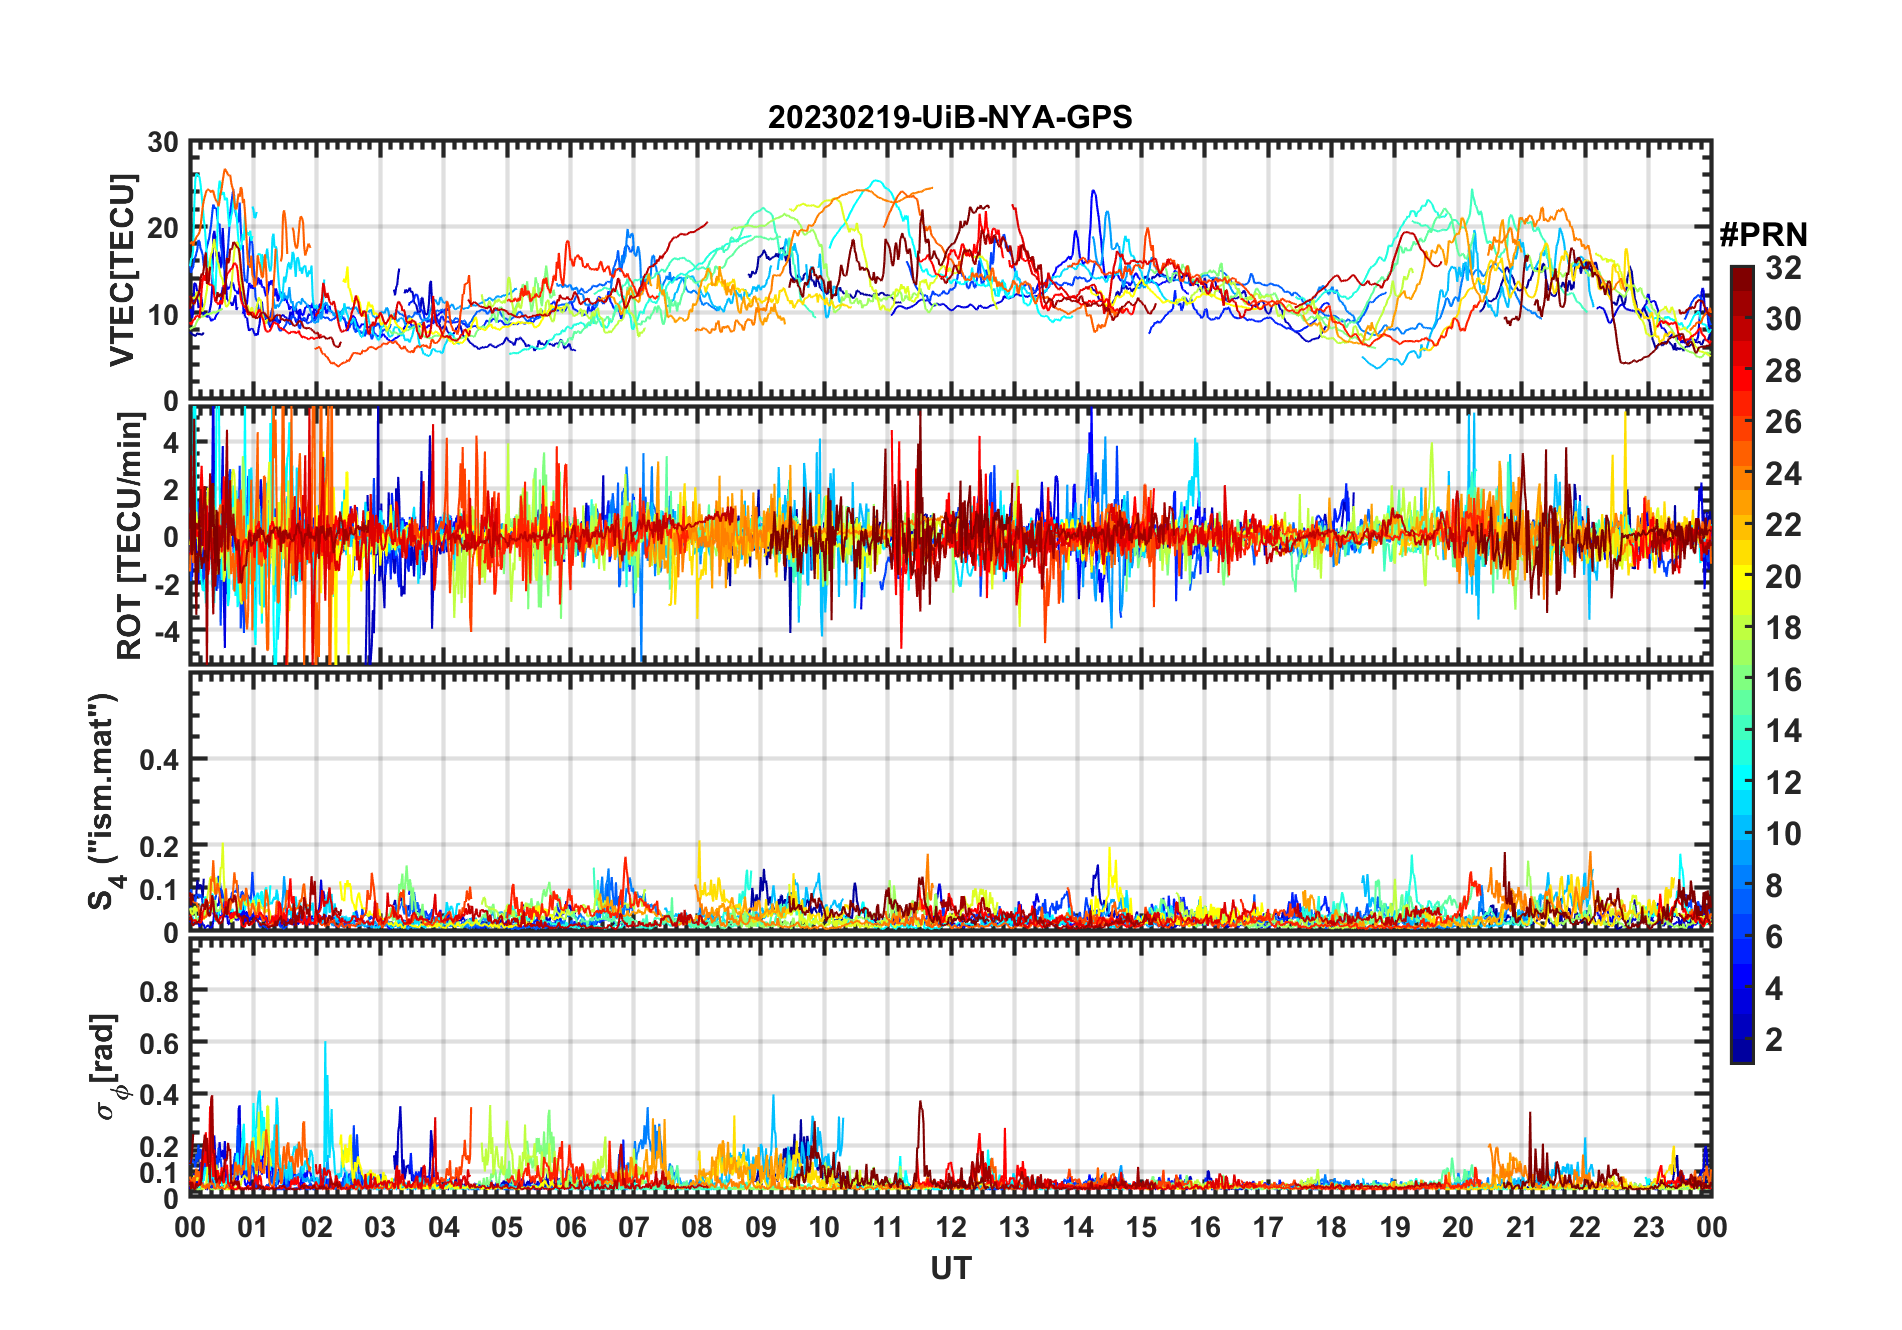Screen dimensions: 1902x1330
Task: Click the 0.8 tick on sigma-phi axis
Action: pyautogui.click(x=160, y=991)
